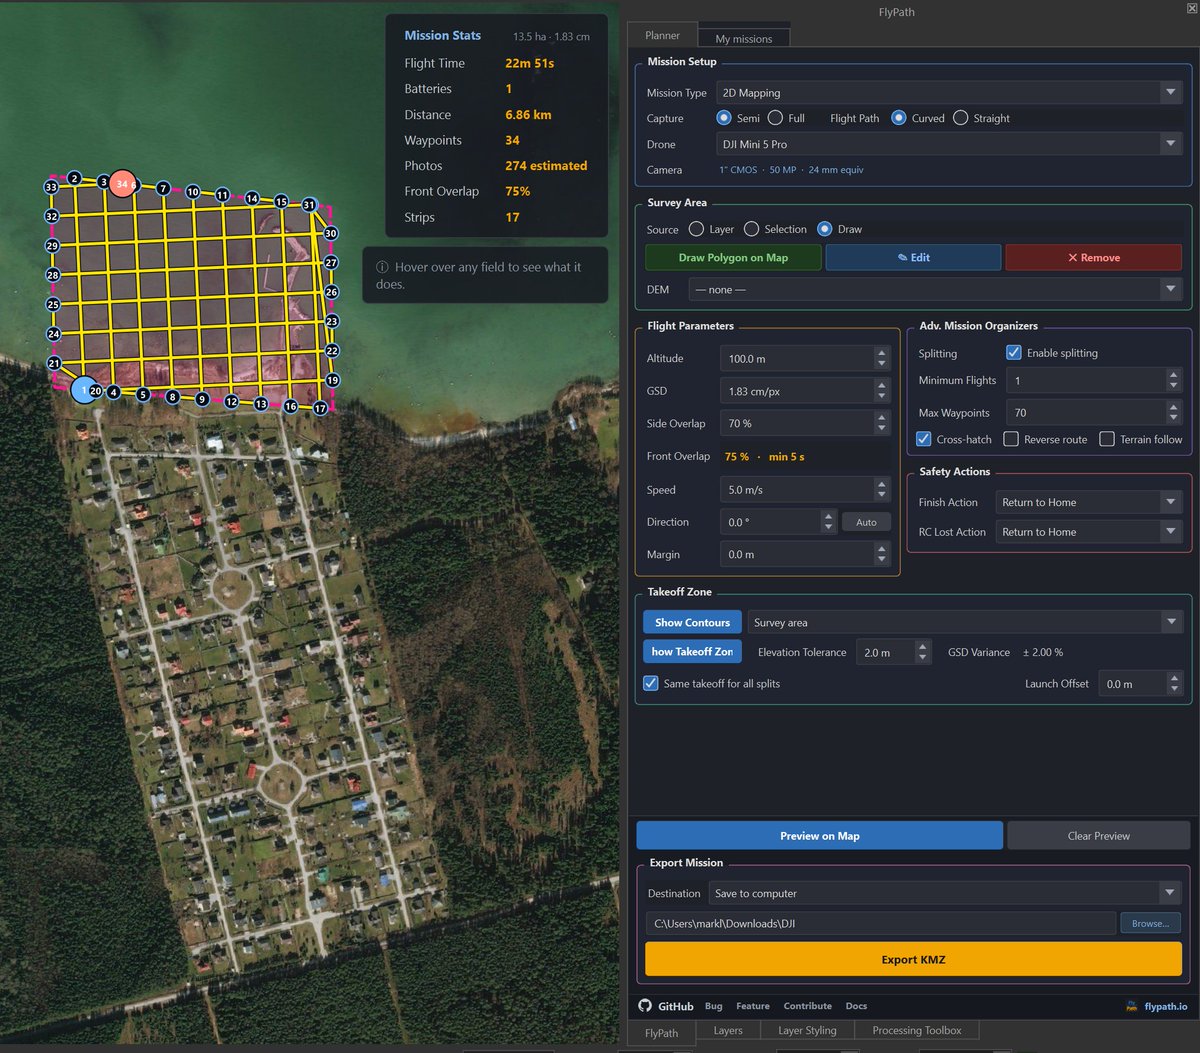Open the Takeoff Zone Survey area dropdown
Image resolution: width=1200 pixels, height=1053 pixels.
tap(965, 622)
